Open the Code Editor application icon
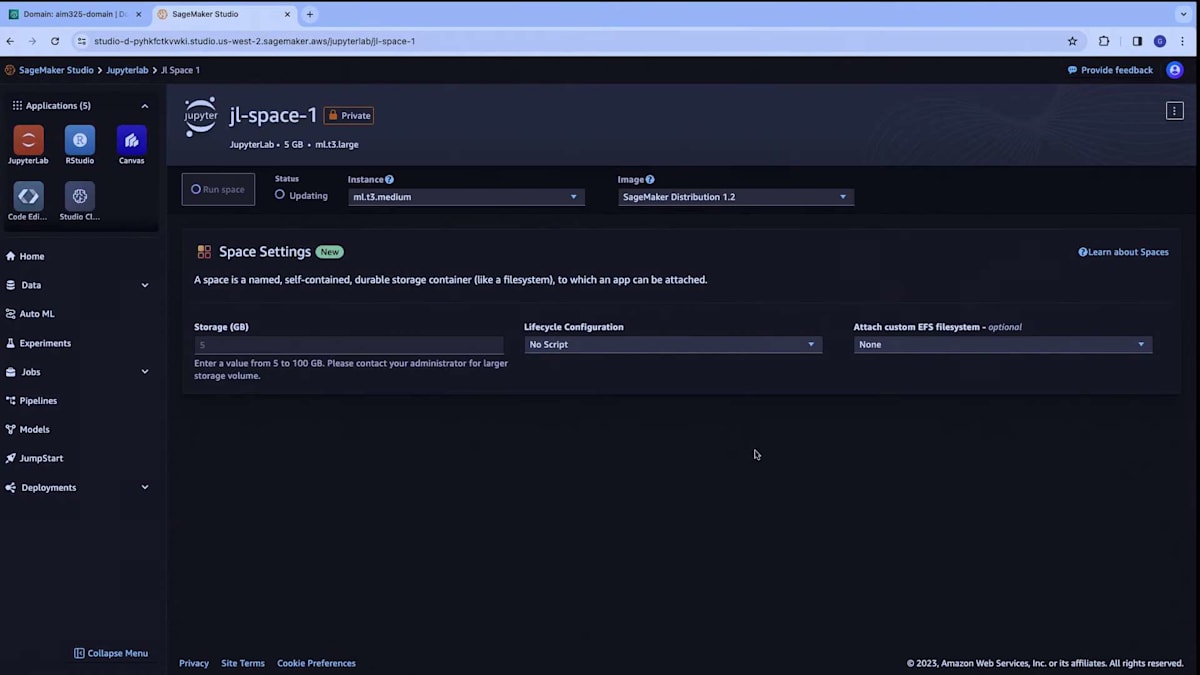Screen dimensions: 1200x675 (x=28, y=196)
